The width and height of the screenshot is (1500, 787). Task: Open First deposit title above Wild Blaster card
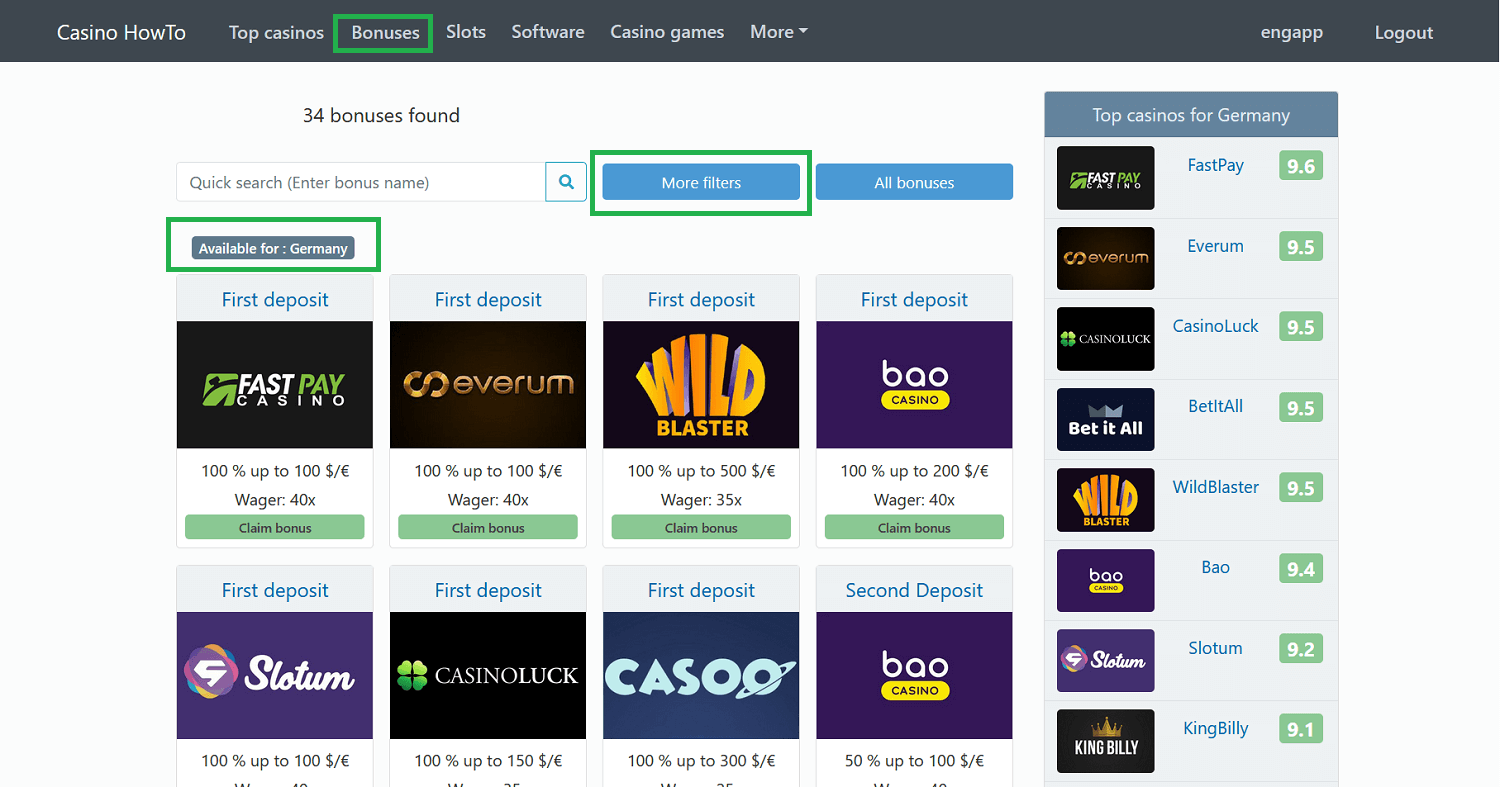701,299
